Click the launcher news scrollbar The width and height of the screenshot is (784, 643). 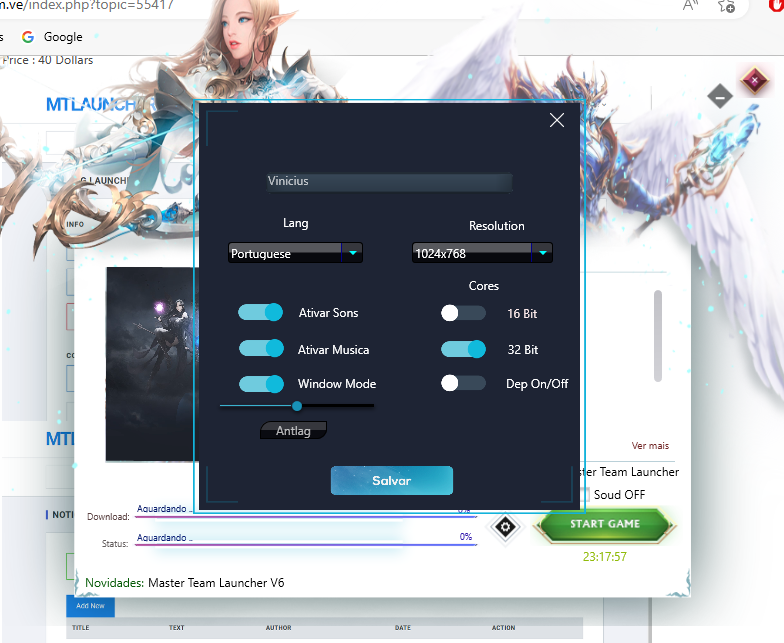click(x=658, y=336)
